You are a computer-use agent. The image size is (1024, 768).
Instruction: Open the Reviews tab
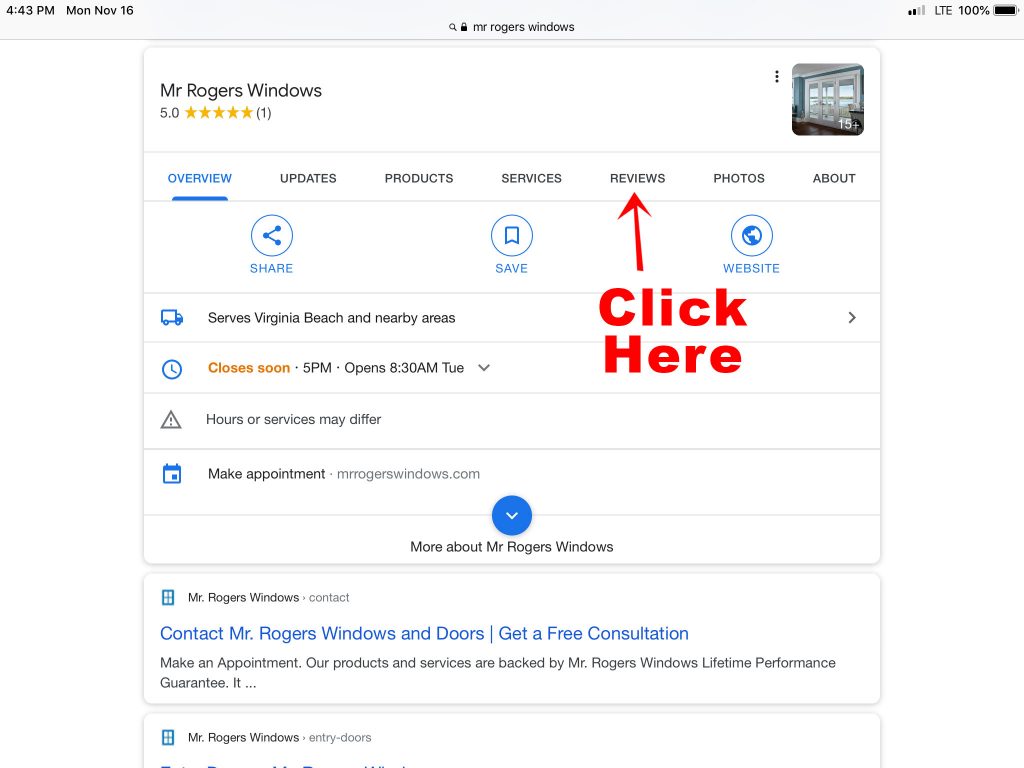click(x=637, y=178)
